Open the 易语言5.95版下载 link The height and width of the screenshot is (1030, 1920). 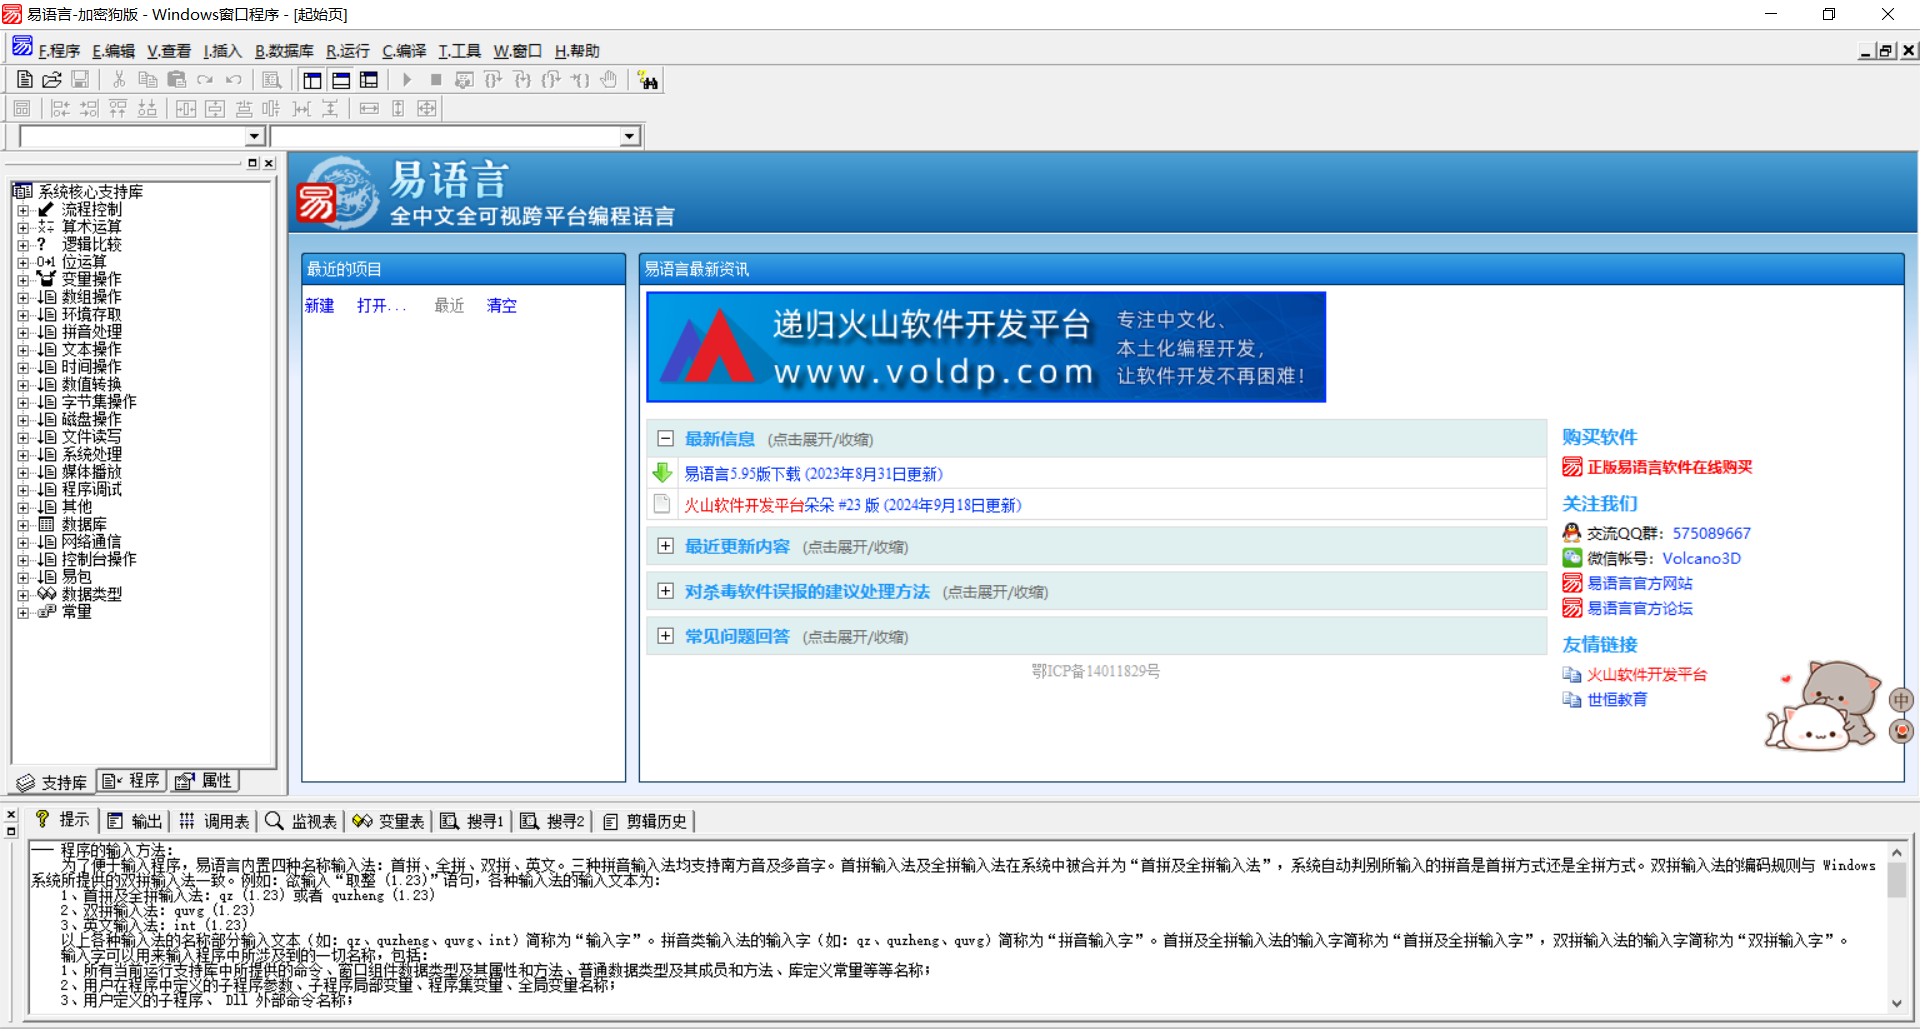813,474
